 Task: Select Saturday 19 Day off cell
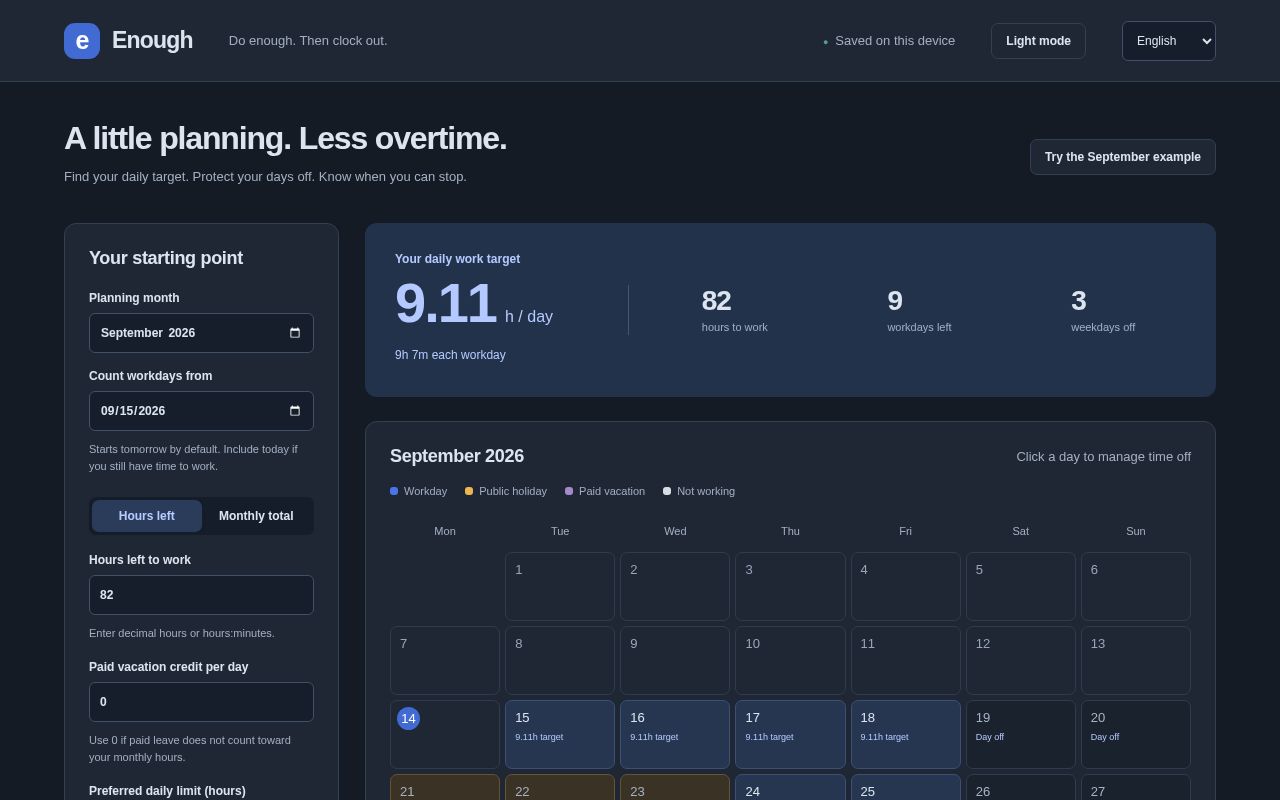pyautogui.click(x=1021, y=734)
